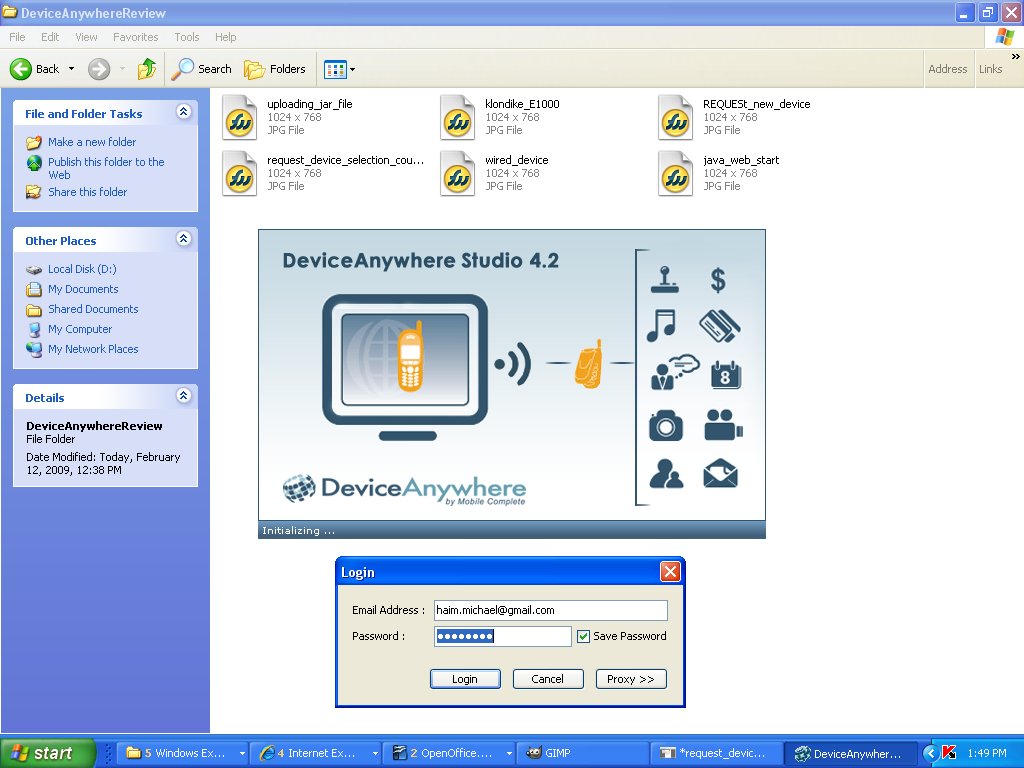The height and width of the screenshot is (768, 1024).
Task: Collapse the Other Places panel
Action: (x=183, y=240)
